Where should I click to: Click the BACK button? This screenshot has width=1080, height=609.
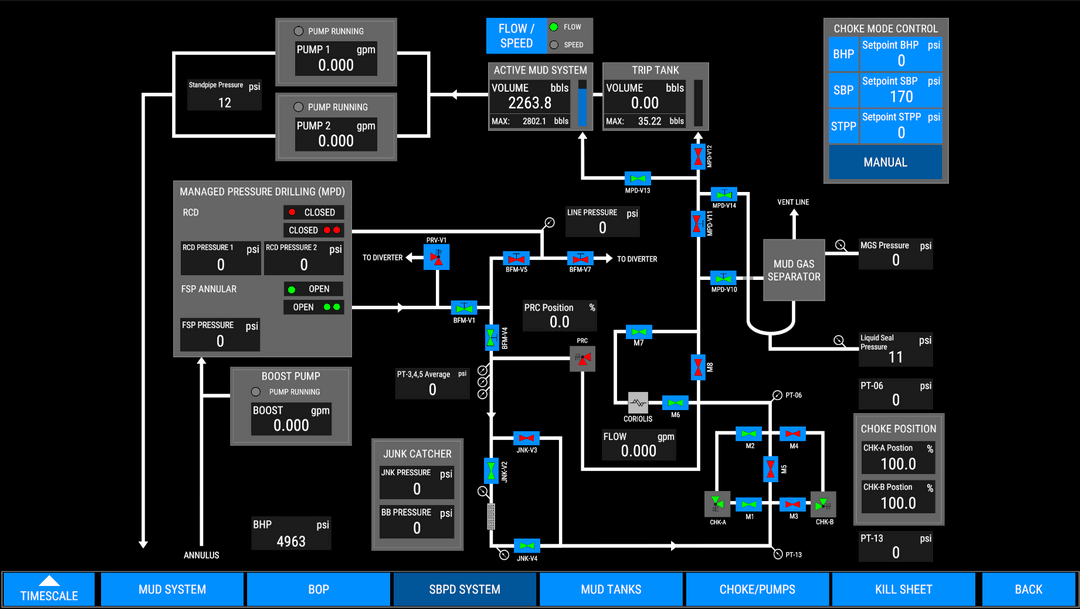coord(1028,589)
